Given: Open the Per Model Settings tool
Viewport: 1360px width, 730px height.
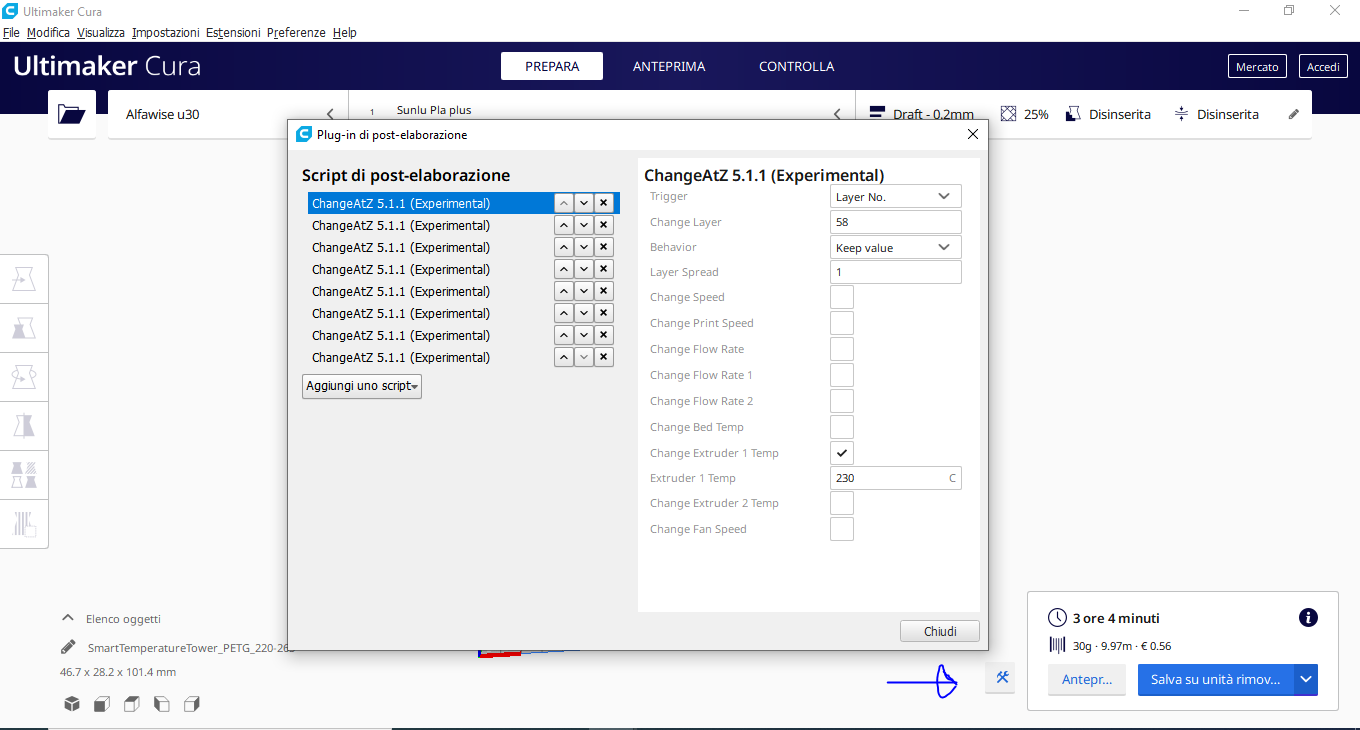Looking at the screenshot, I should [x=24, y=475].
